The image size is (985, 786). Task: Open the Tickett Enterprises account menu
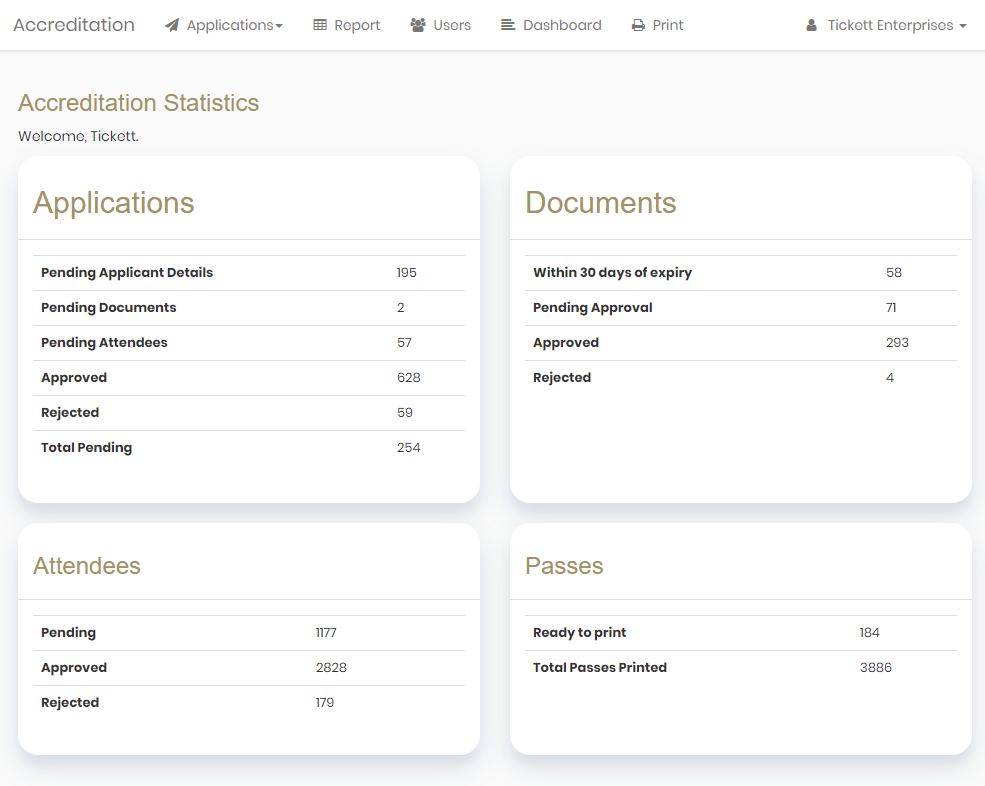pos(886,25)
